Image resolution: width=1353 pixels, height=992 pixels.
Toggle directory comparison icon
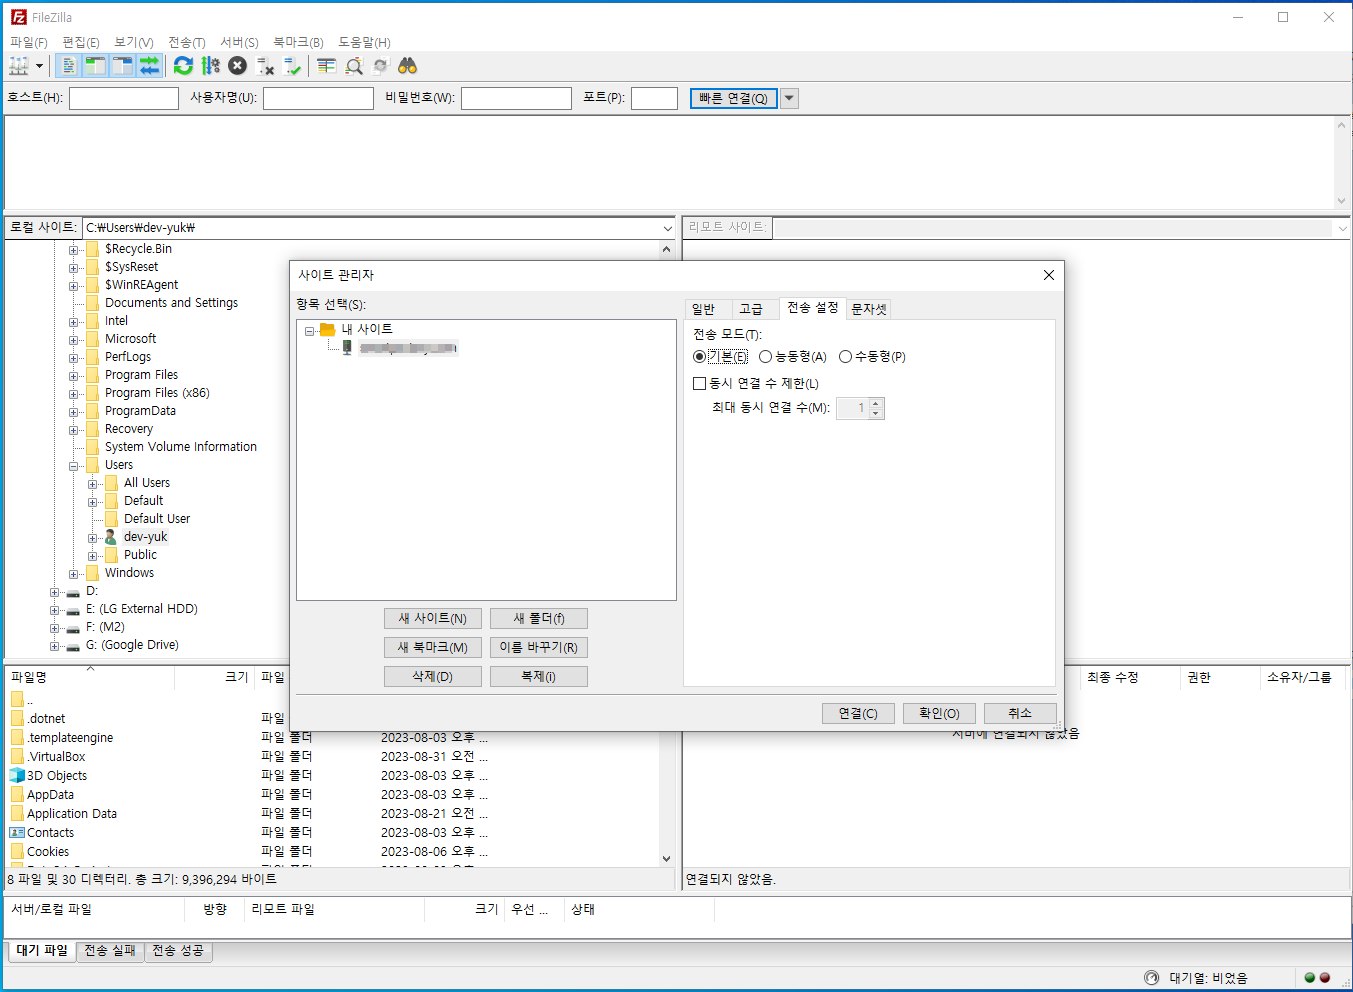point(353,66)
